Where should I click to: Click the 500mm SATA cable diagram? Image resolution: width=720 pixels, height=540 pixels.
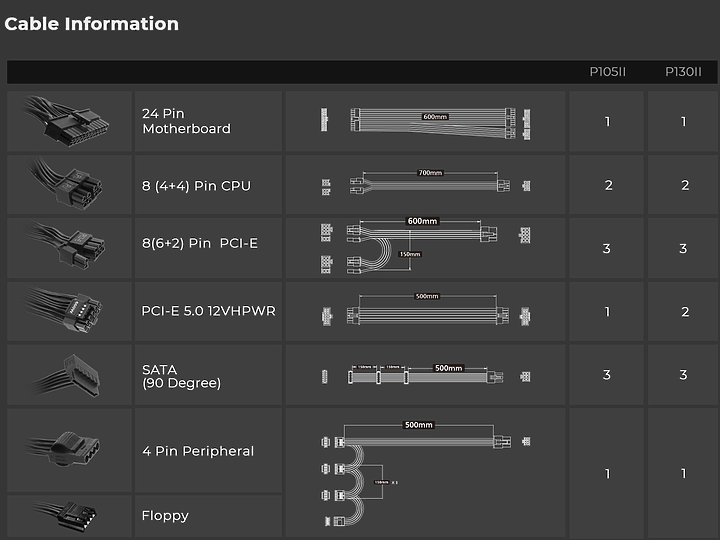click(426, 374)
